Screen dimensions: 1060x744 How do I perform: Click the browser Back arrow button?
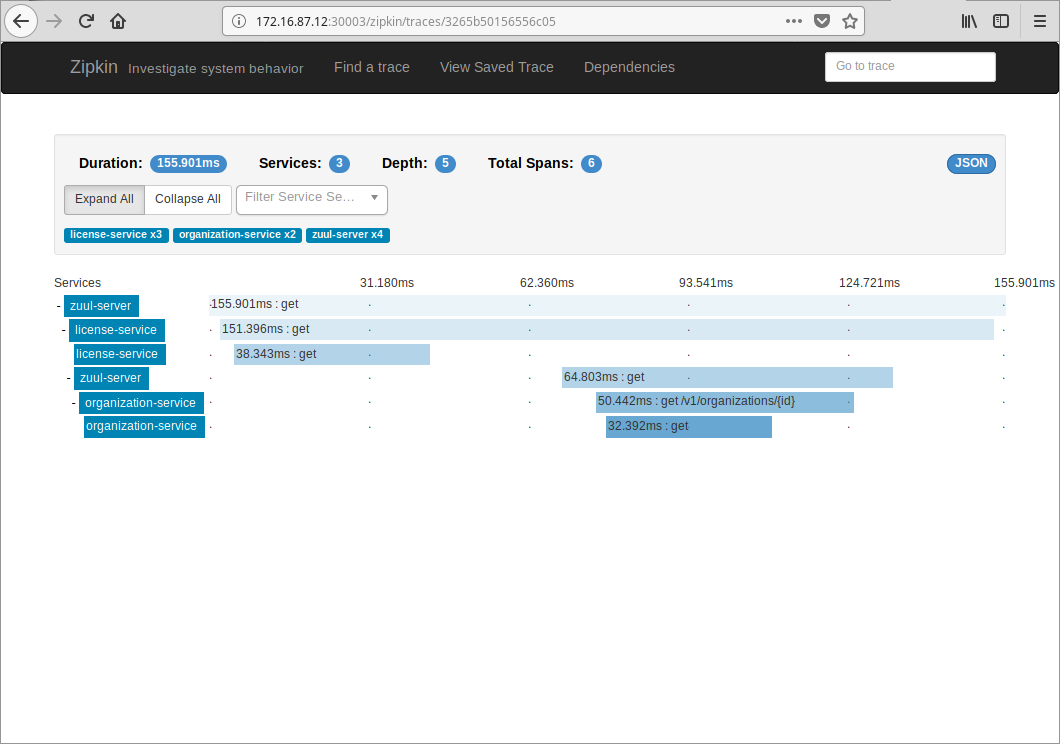coord(21,22)
